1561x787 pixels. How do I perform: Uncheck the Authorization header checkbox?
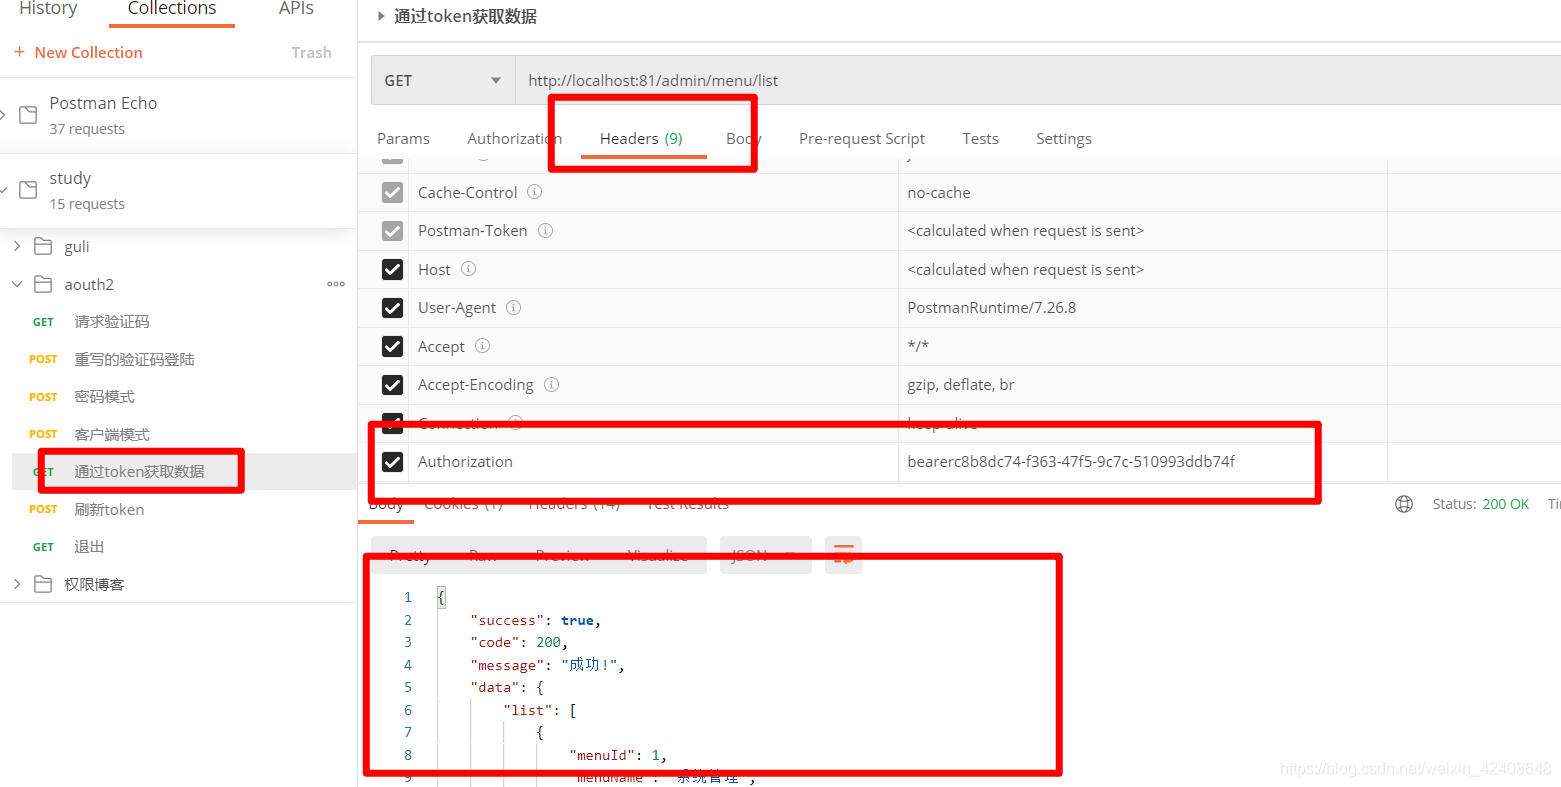(393, 462)
